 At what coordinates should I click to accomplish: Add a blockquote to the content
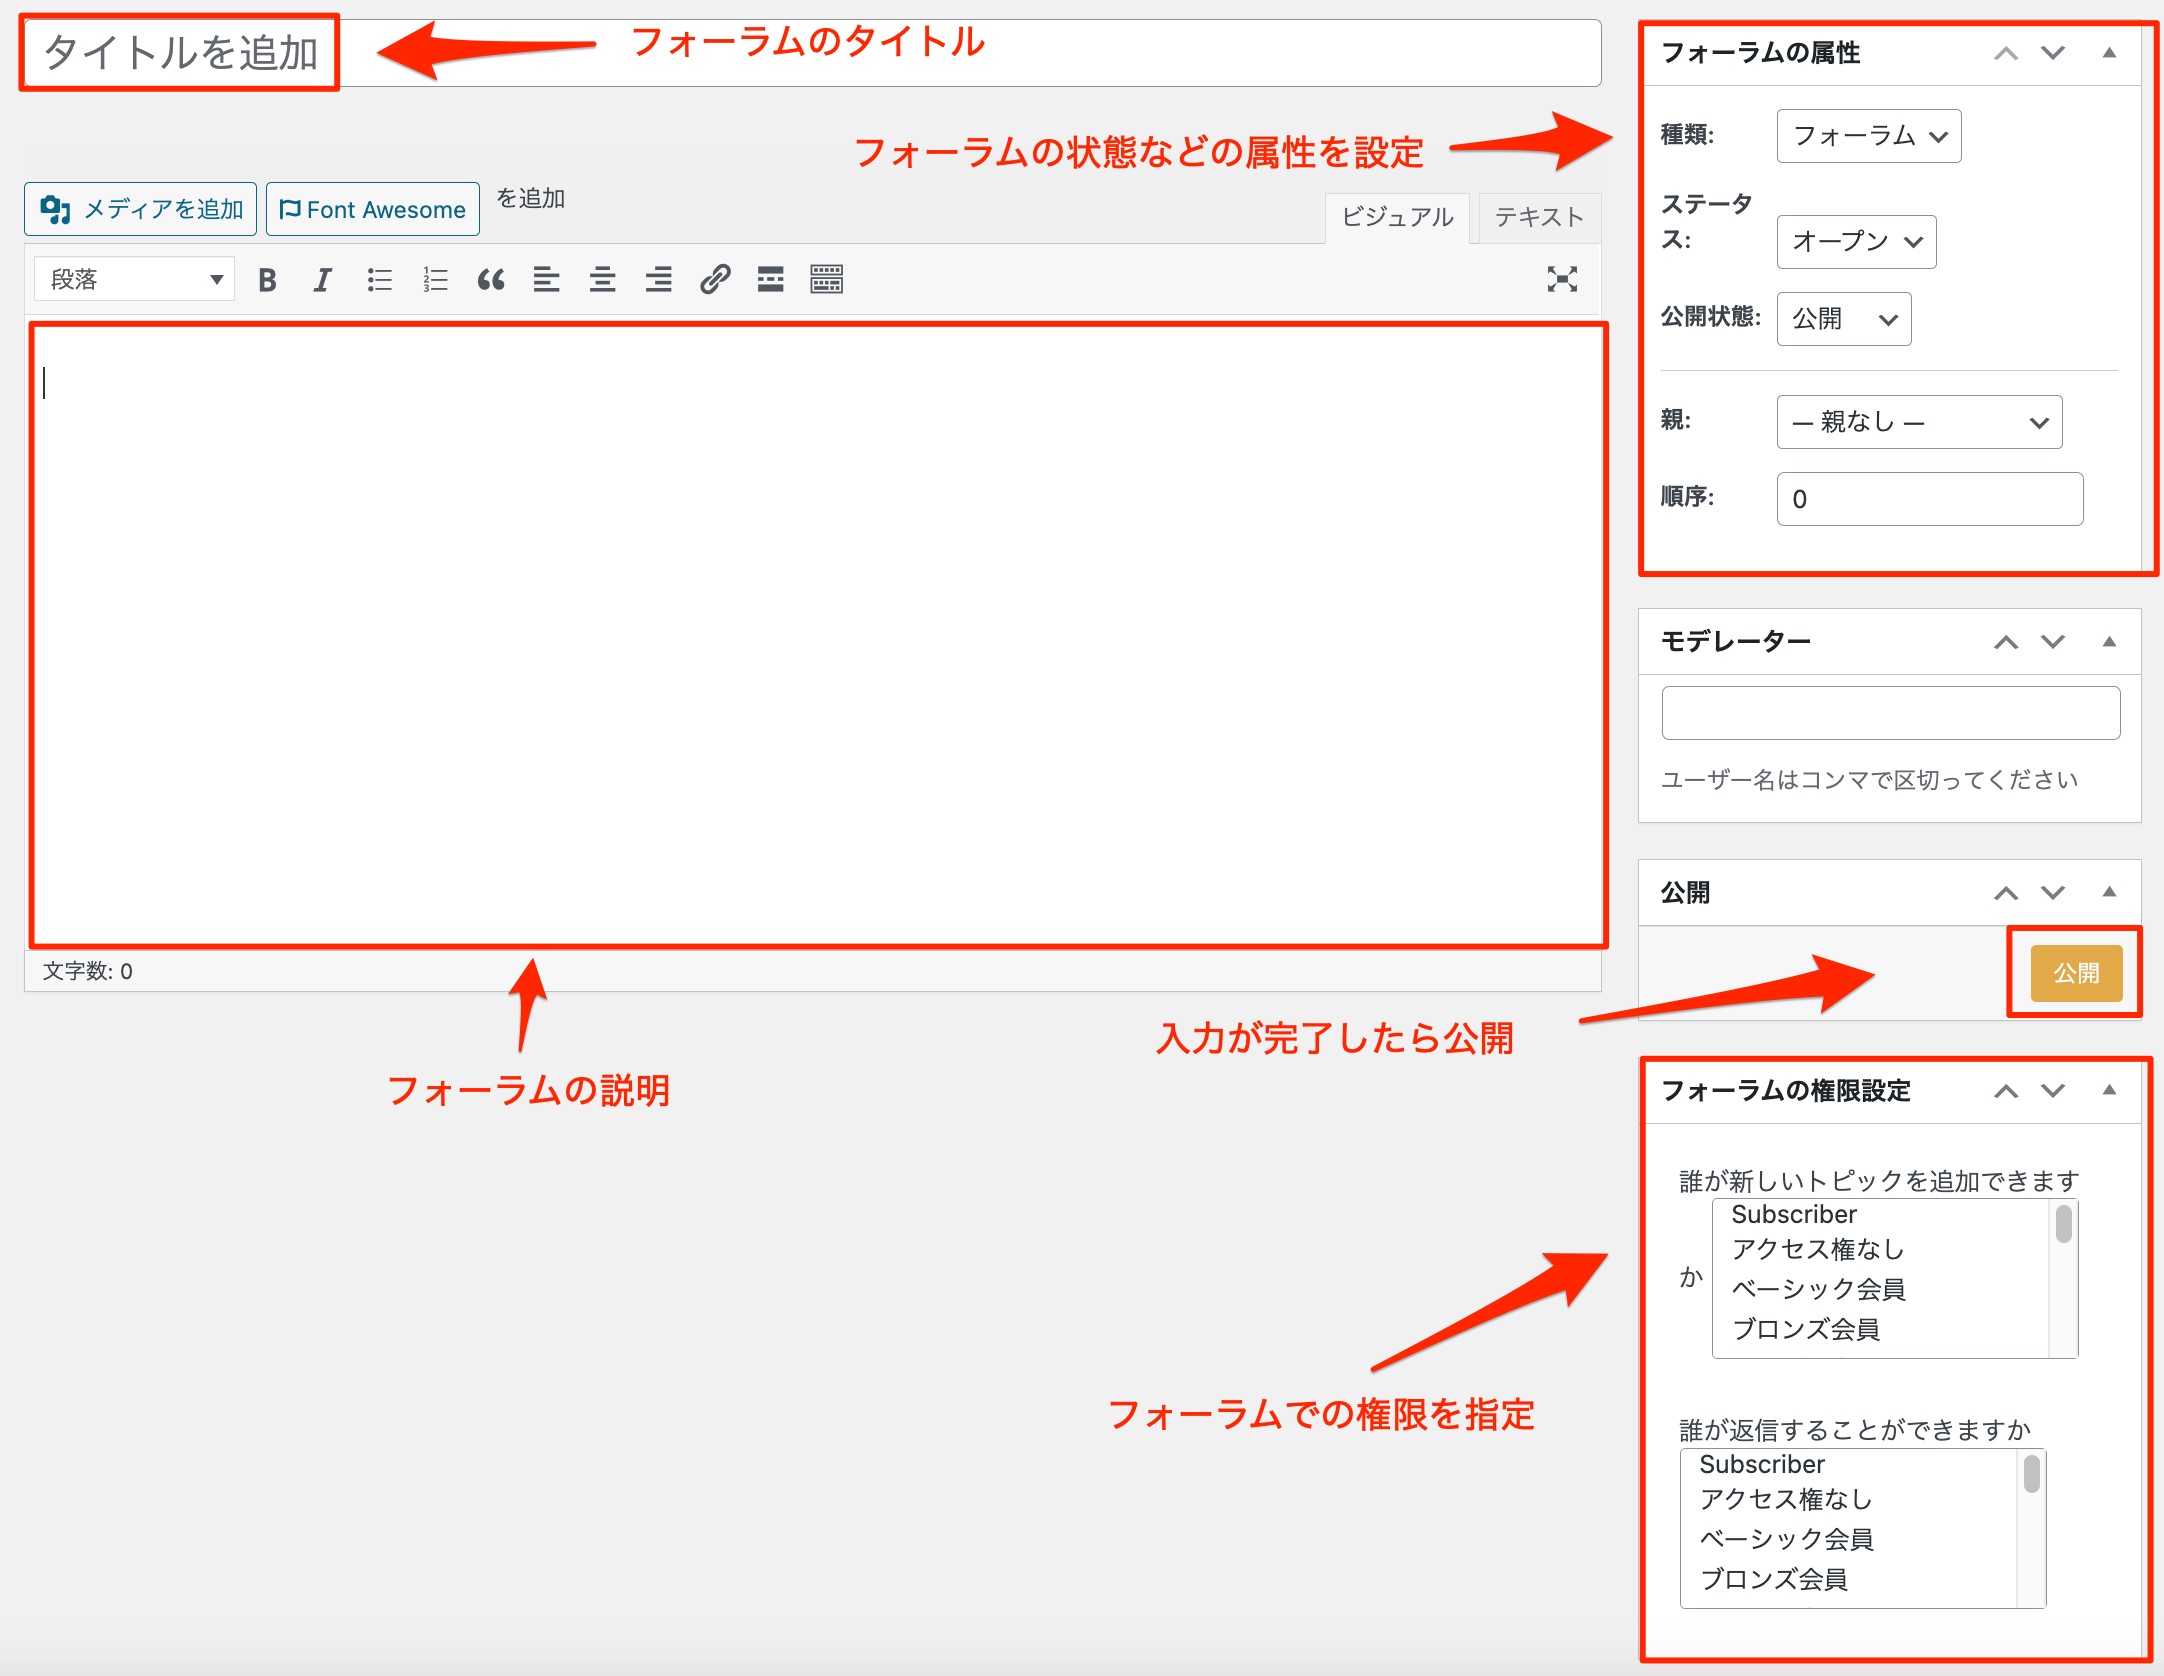[x=491, y=280]
